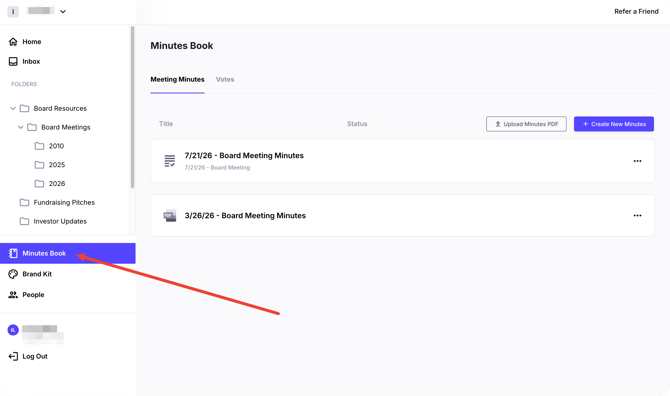The image size is (670, 396).
Task: Click the Fundraising Pitches folder icon
Action: click(x=24, y=202)
